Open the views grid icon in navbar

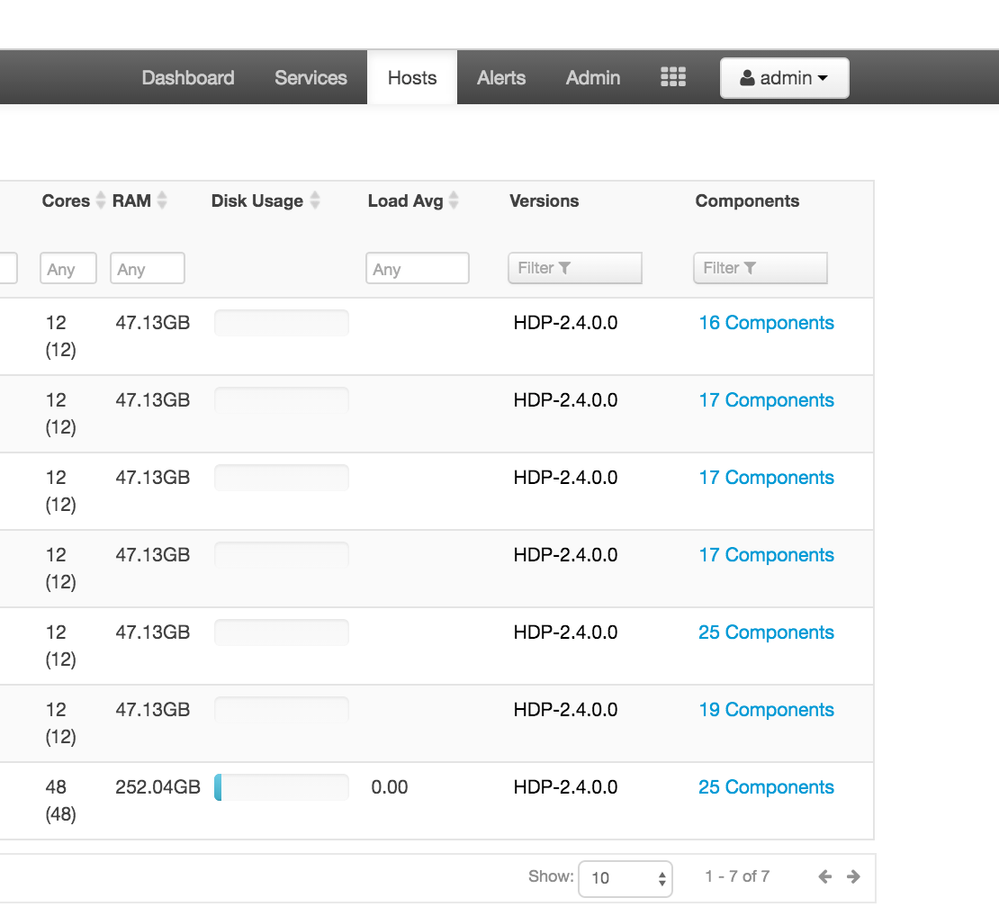(x=673, y=78)
